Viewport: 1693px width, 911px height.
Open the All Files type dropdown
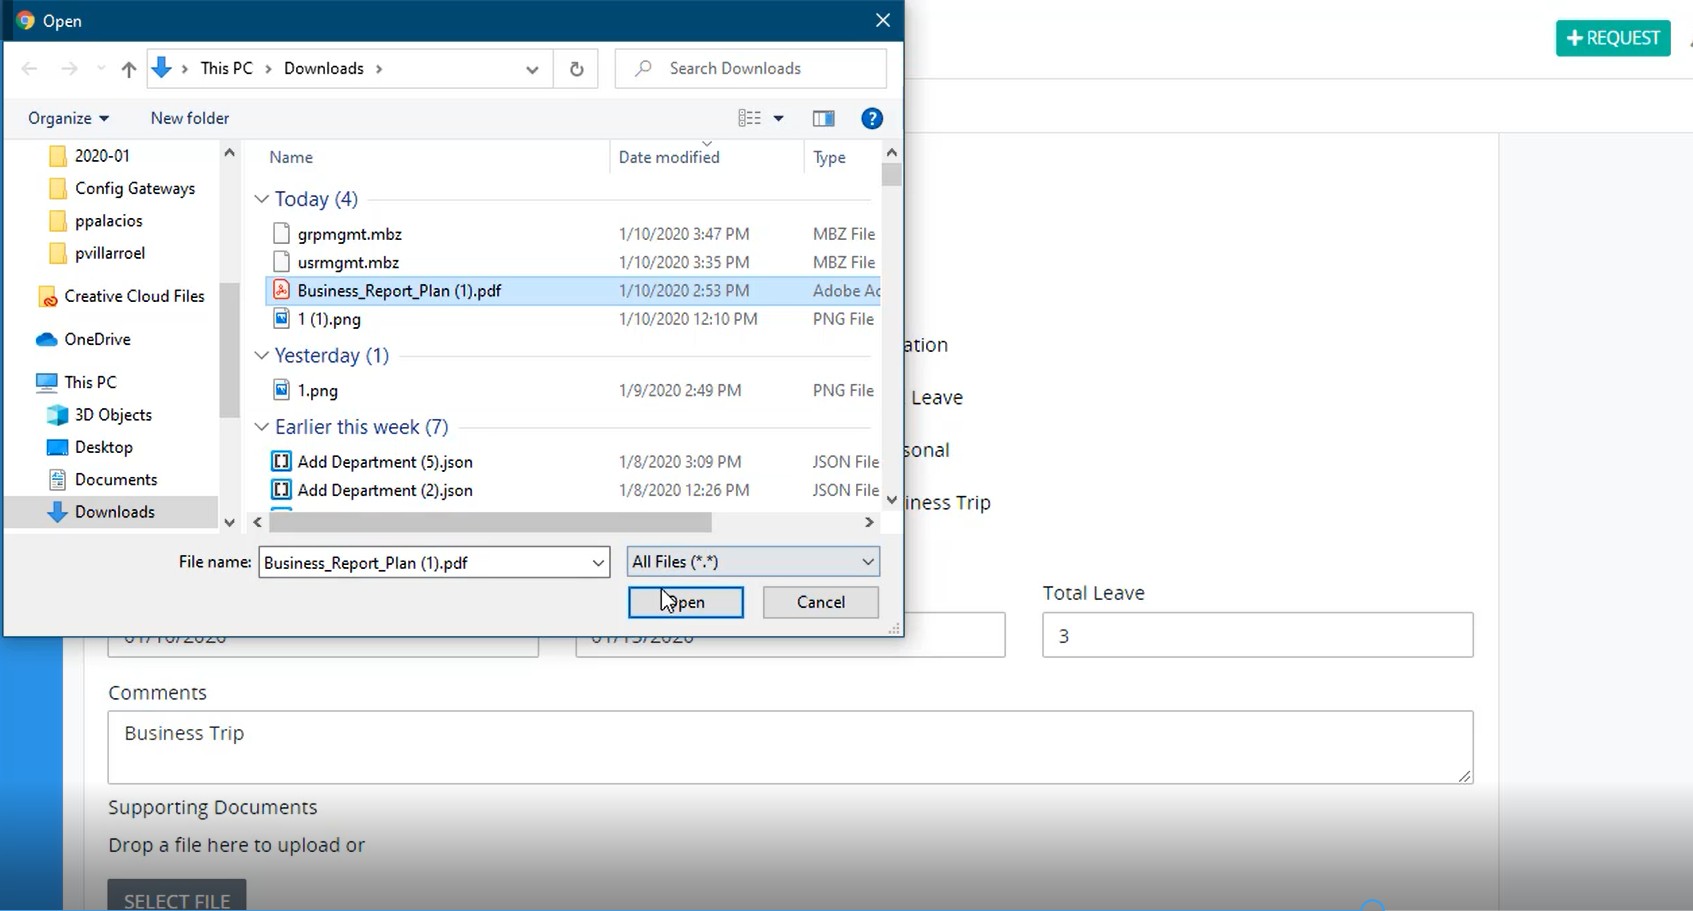[866, 561]
